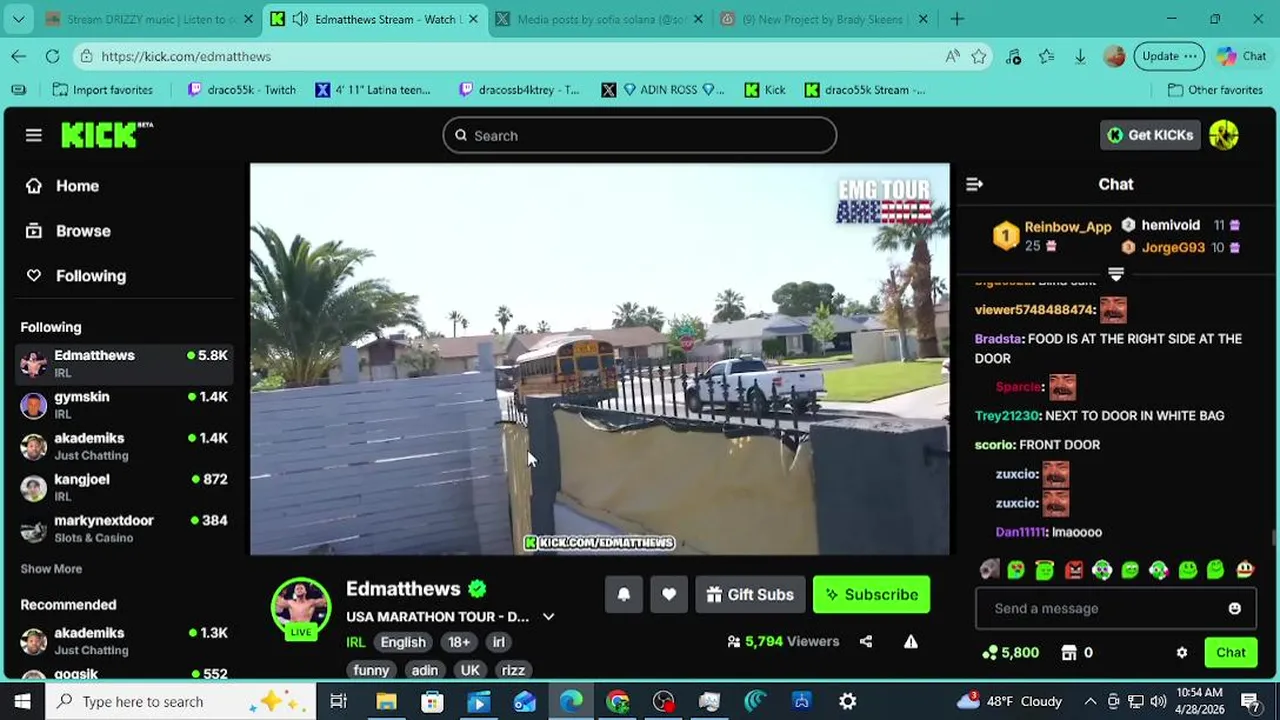Open akademiks under Recommended channels
The width and height of the screenshot is (1280, 720).
[x=125, y=641]
